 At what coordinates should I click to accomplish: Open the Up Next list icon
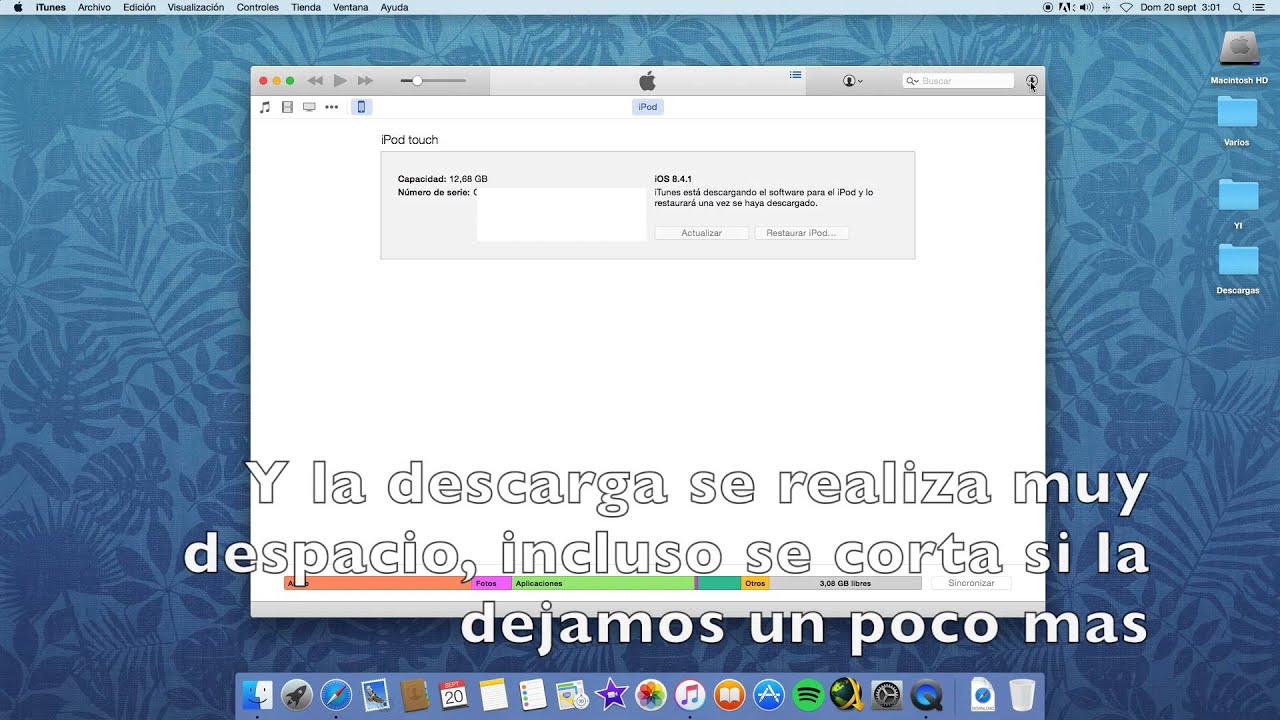click(796, 75)
